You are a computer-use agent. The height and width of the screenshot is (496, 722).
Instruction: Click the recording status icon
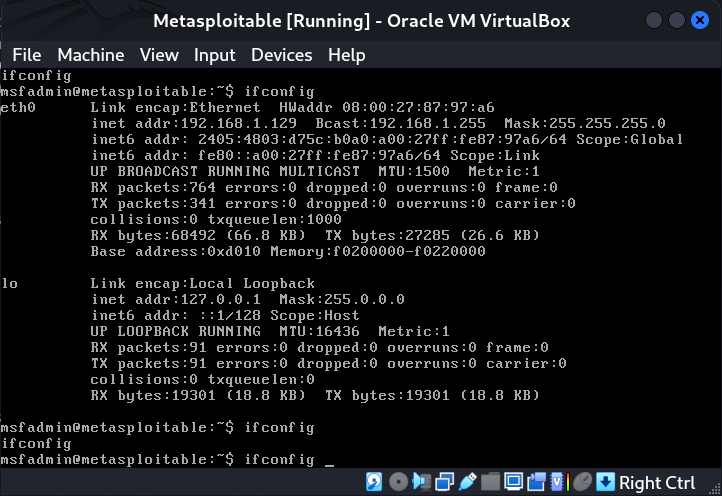[536, 482]
